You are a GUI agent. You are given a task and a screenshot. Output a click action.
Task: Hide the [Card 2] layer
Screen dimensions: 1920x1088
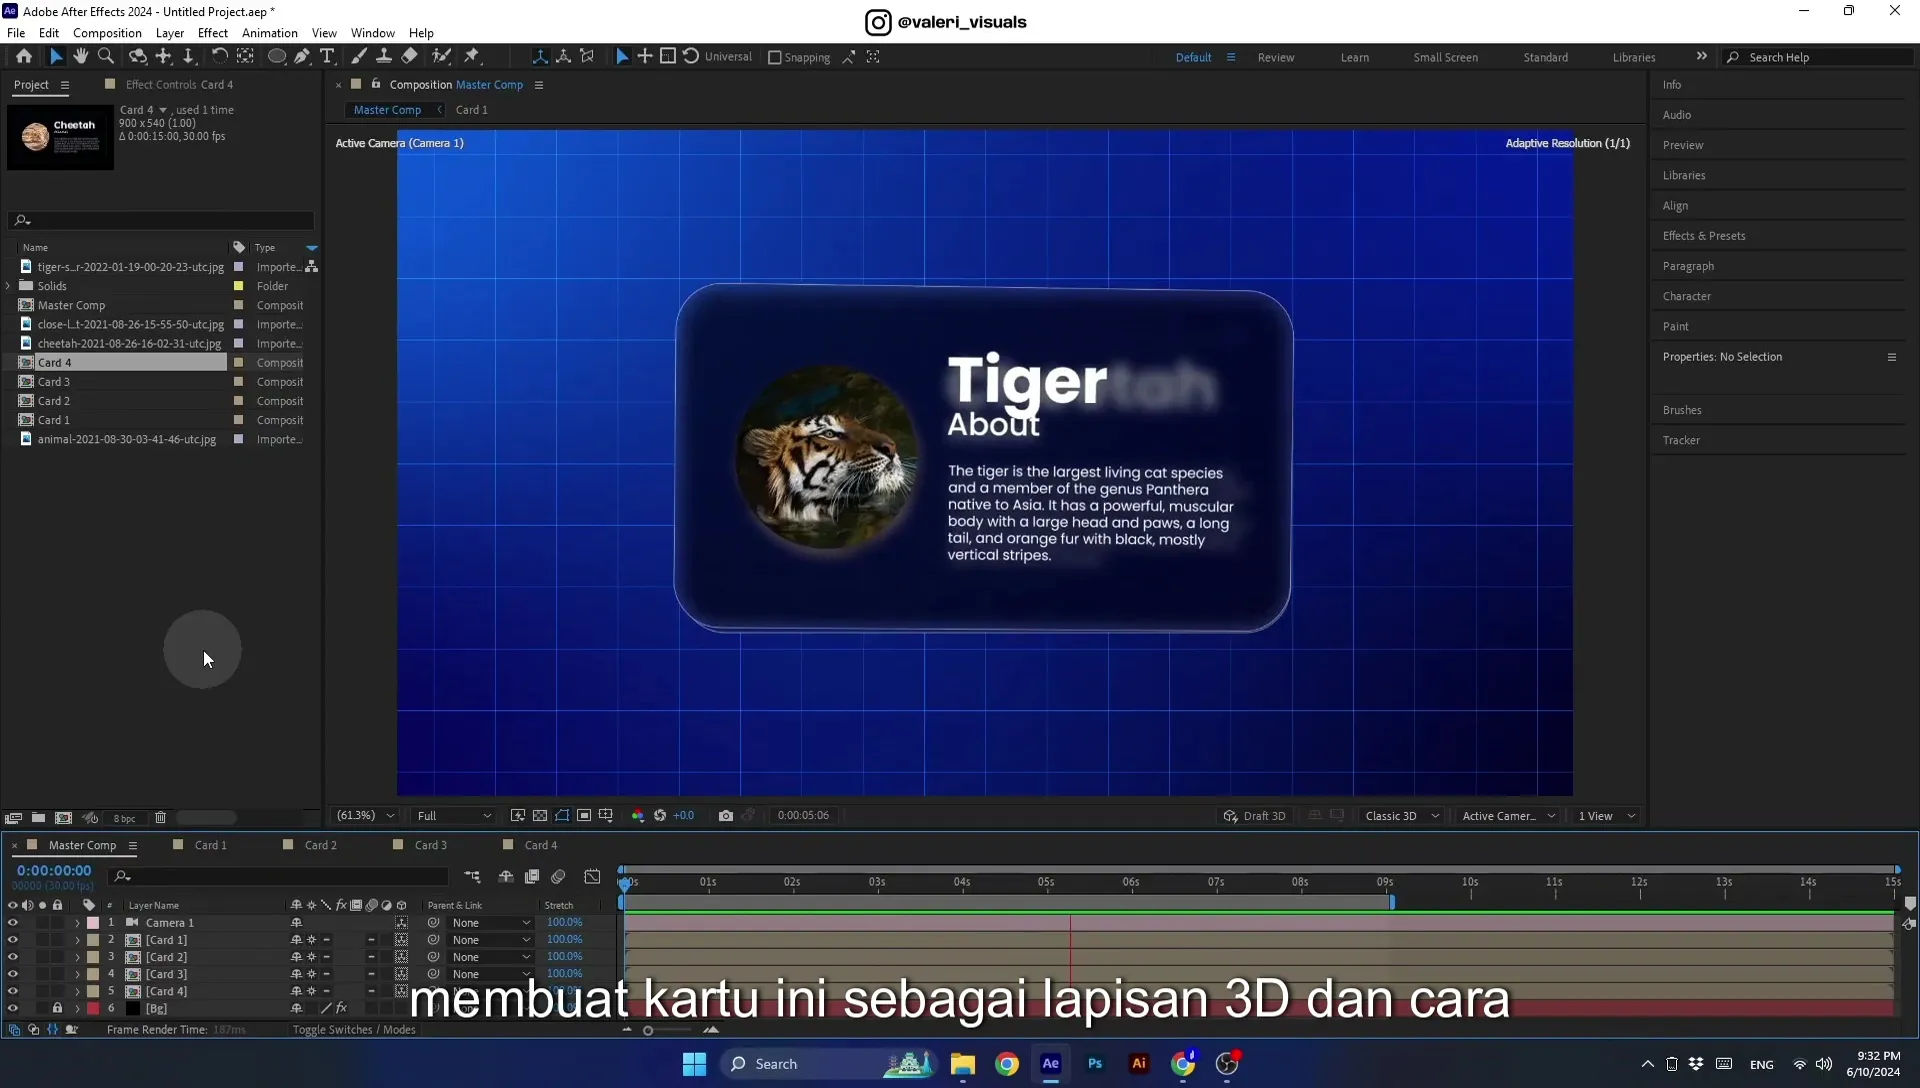[13, 957]
